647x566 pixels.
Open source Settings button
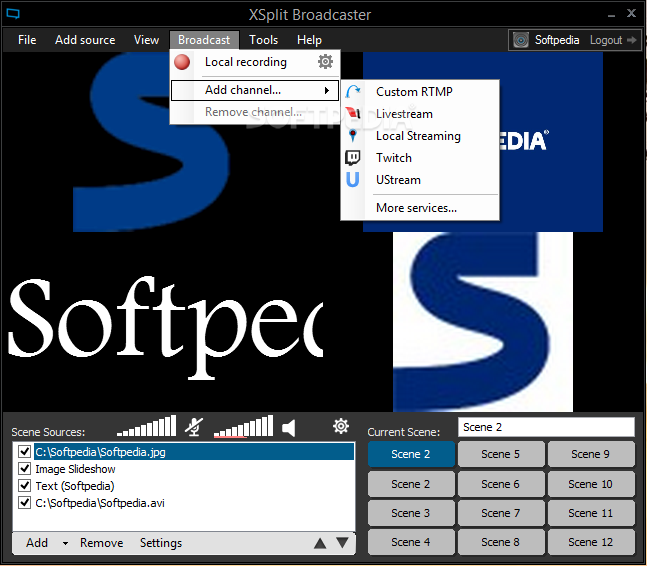click(161, 543)
